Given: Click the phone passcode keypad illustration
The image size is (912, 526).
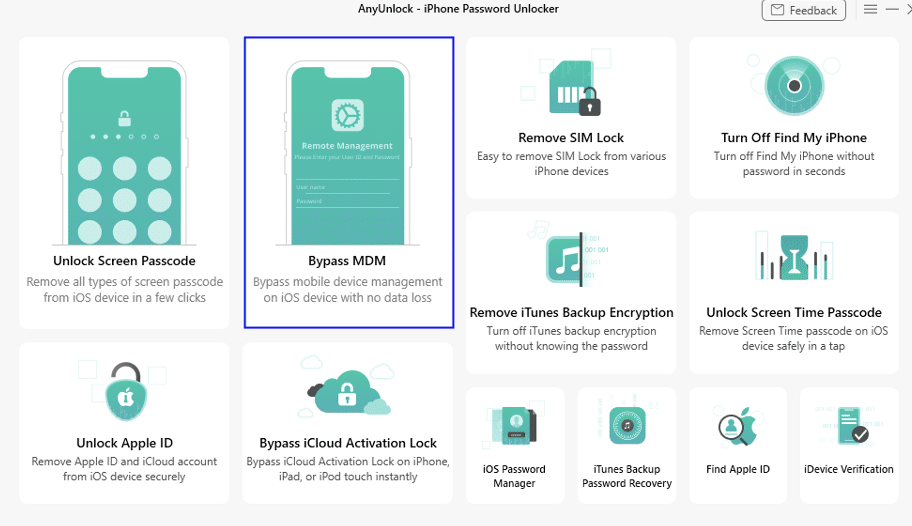Looking at the screenshot, I should pyautogui.click(x=124, y=152).
